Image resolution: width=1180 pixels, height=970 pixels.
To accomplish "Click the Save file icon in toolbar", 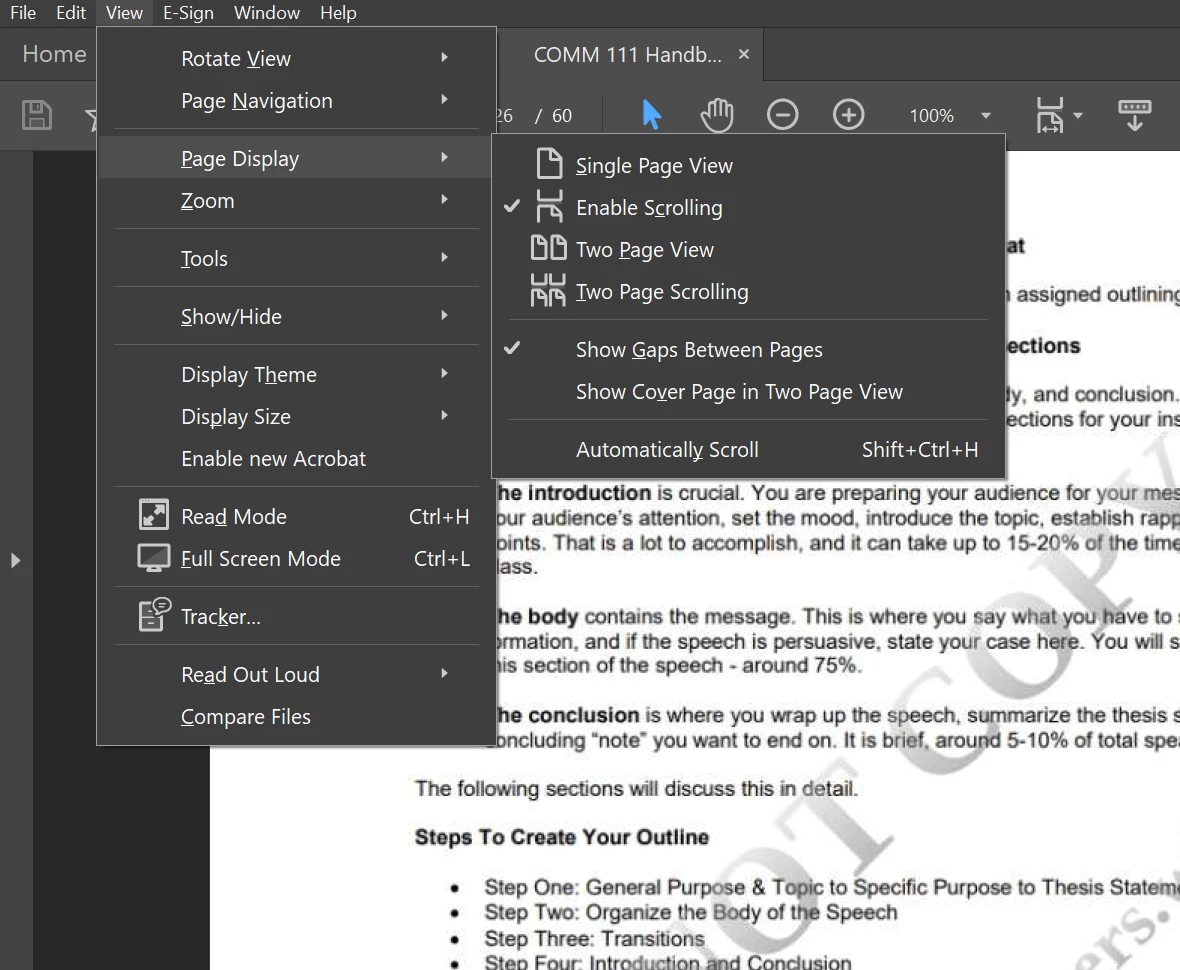I will pyautogui.click(x=36, y=115).
